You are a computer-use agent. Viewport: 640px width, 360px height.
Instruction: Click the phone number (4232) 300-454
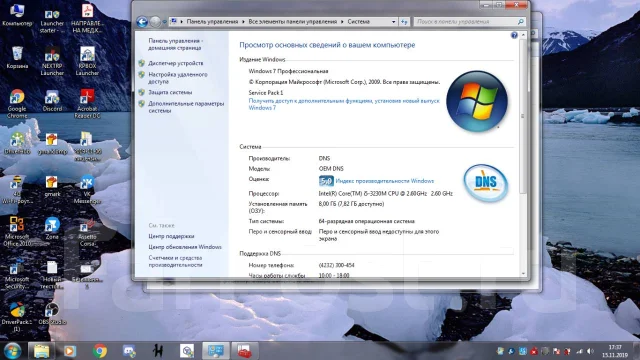tap(336, 265)
